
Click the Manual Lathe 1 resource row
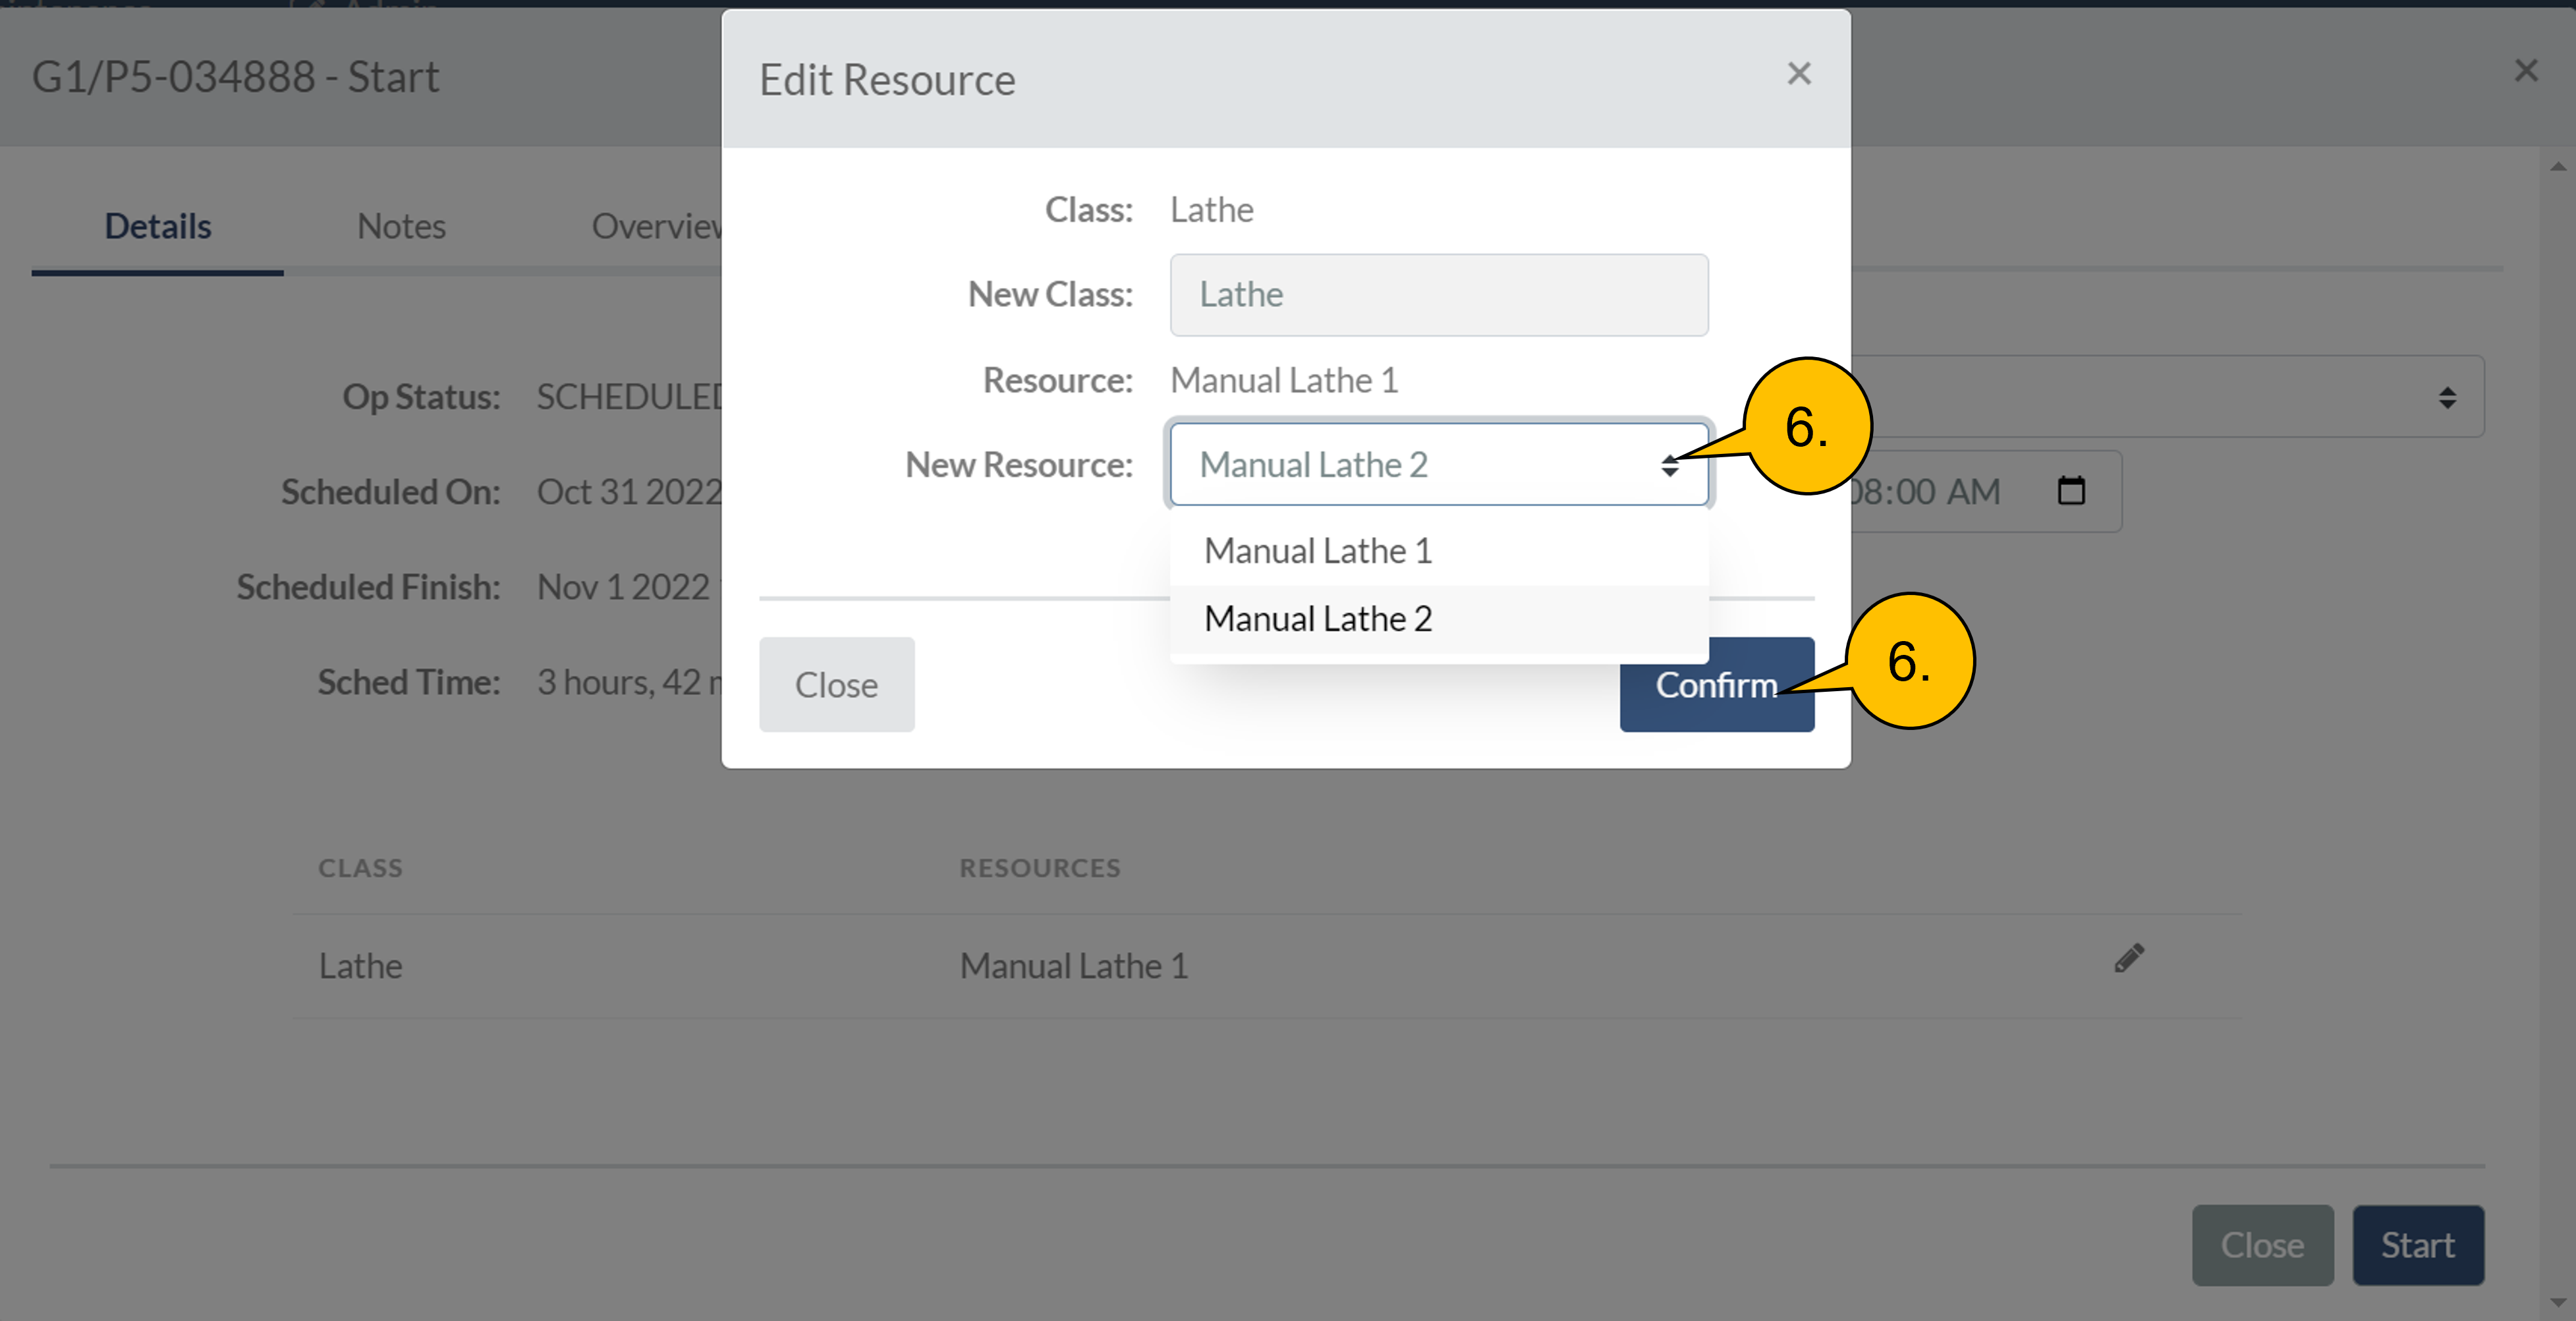pyautogui.click(x=1073, y=966)
